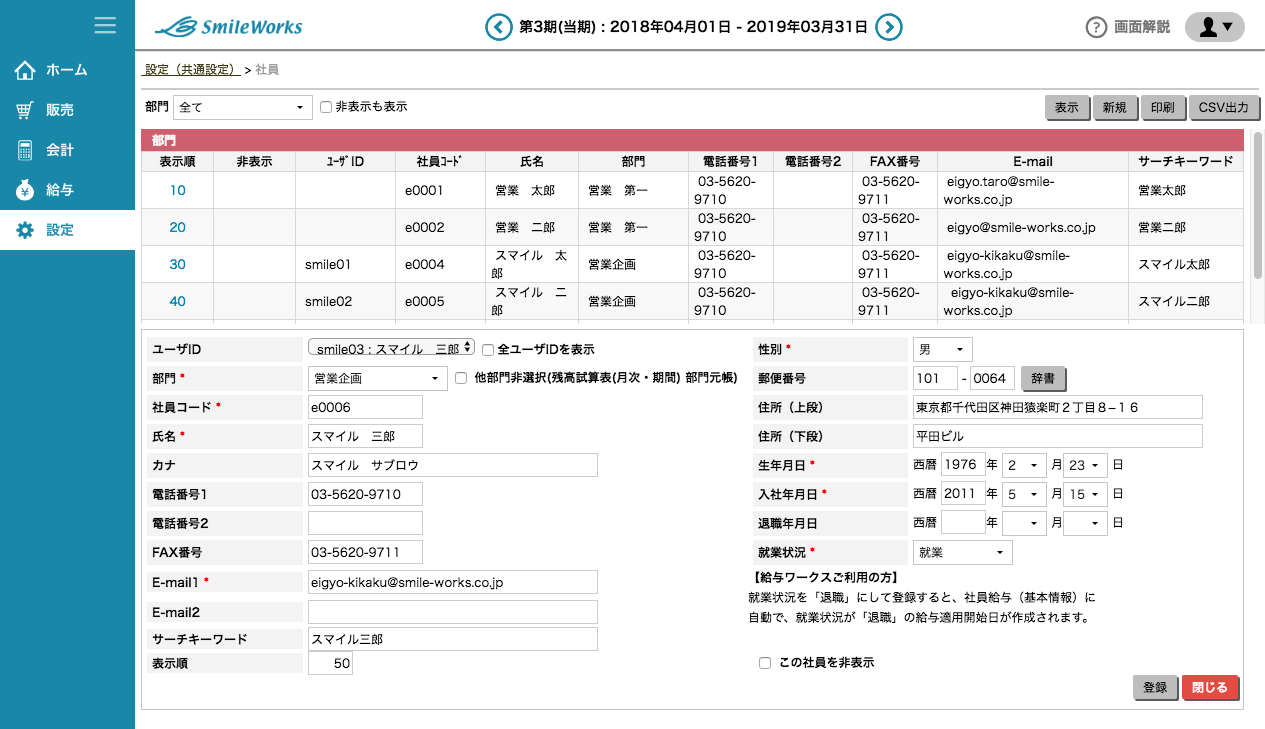Click the サーチキーワード field スマイル三郎
The height and width of the screenshot is (729, 1265).
(x=453, y=639)
